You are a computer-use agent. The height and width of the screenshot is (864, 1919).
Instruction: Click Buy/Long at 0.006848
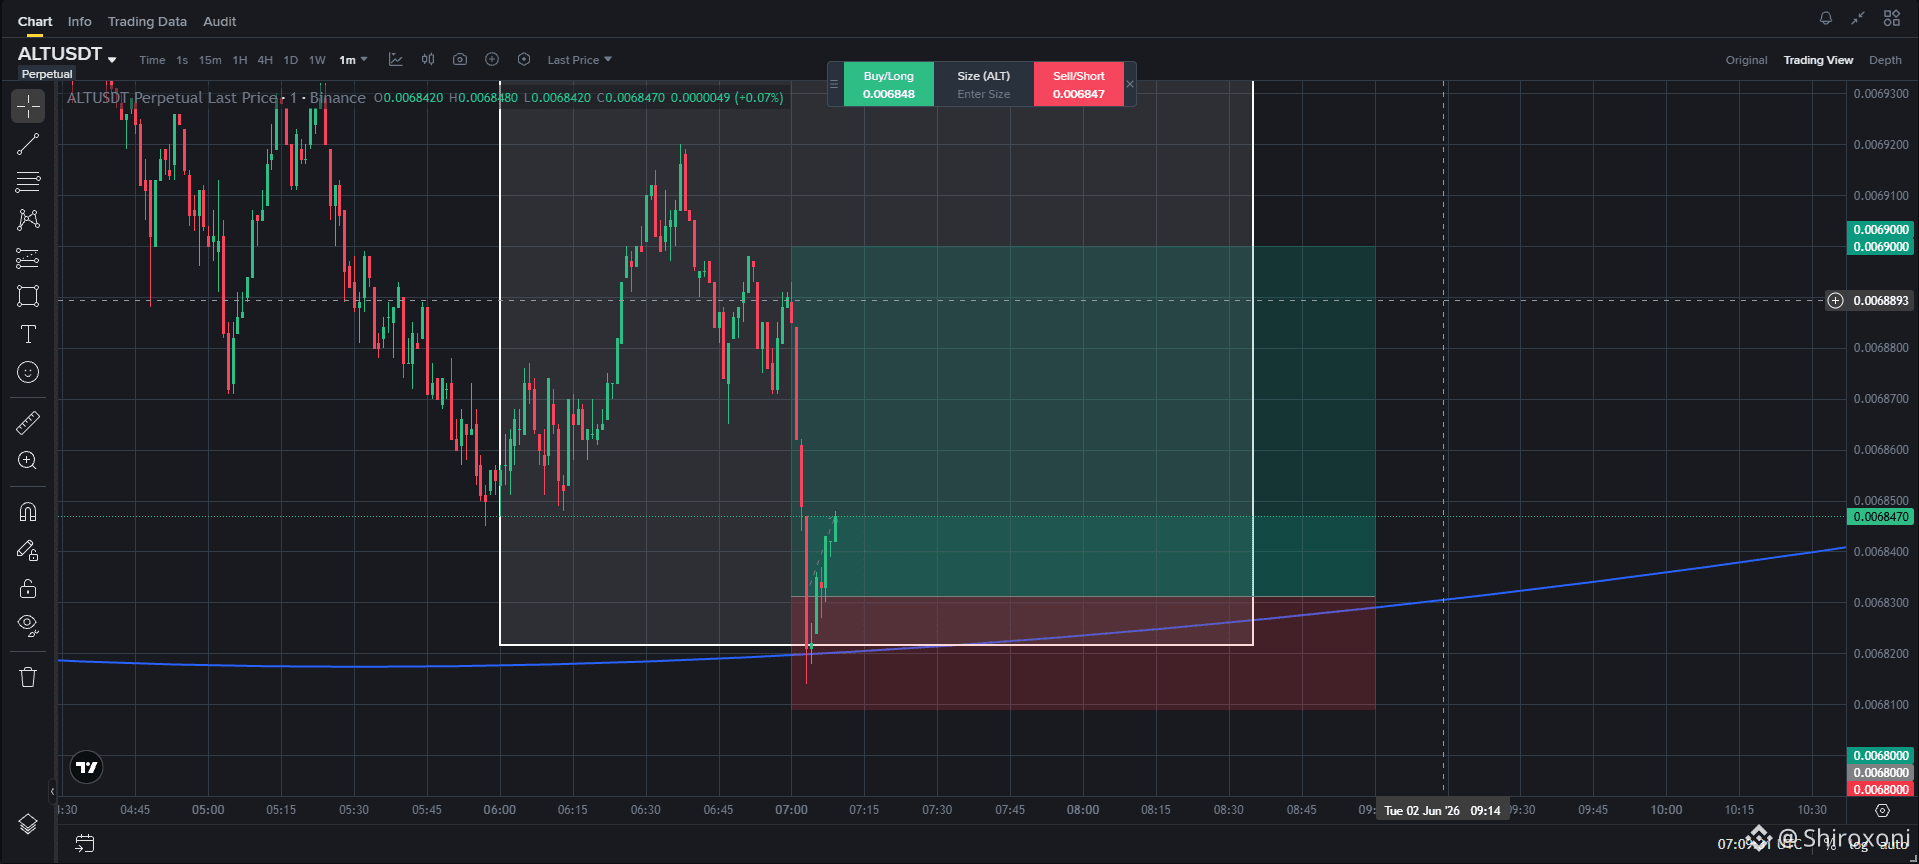tap(888, 84)
